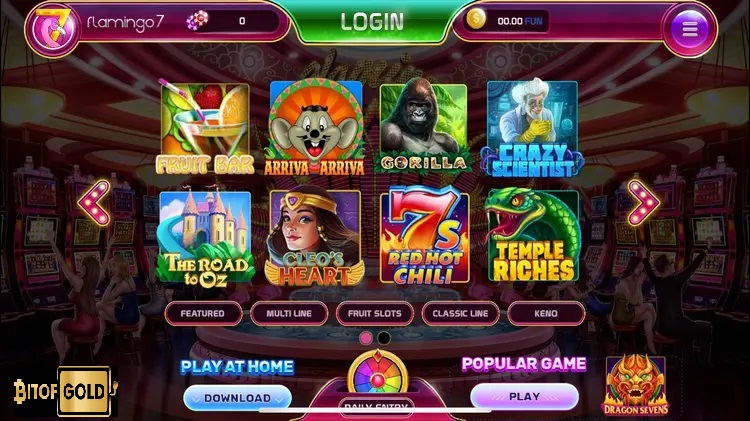Switch to the Multi Line category tab

click(x=289, y=314)
